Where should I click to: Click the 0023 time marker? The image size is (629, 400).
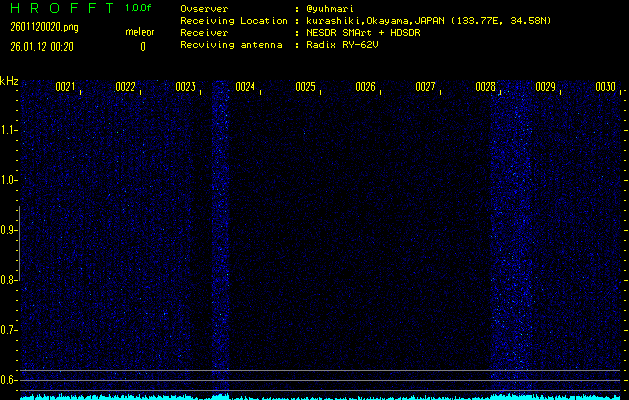pos(185,87)
